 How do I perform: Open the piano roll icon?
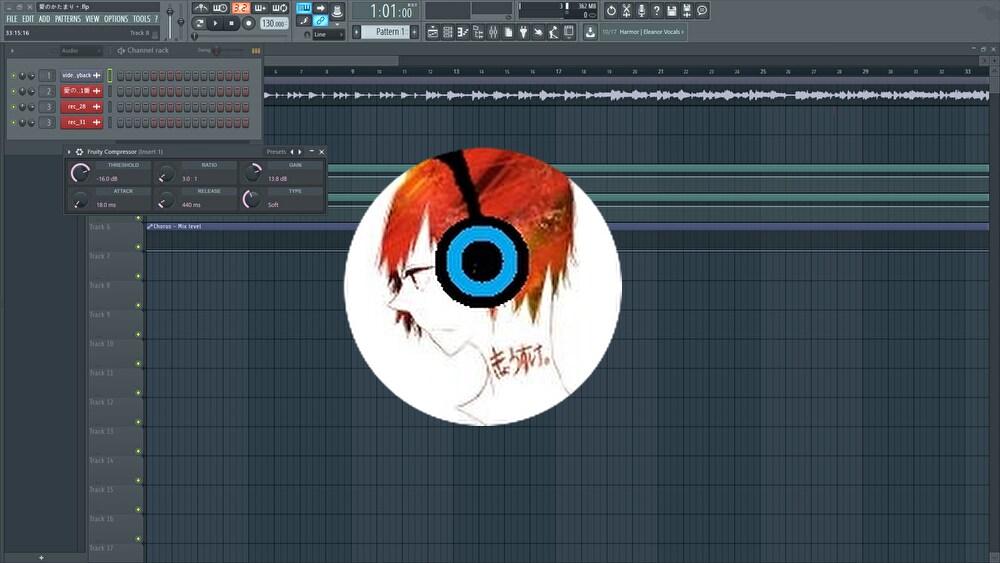tap(462, 32)
